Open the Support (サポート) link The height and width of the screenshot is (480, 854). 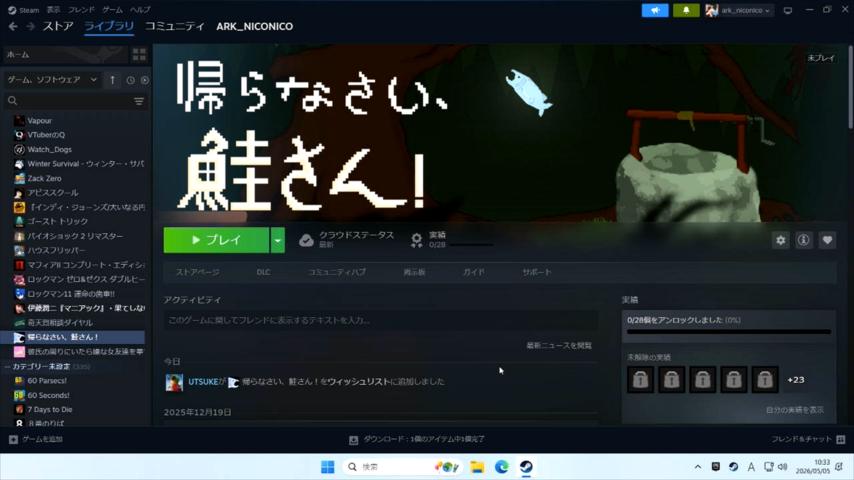537,272
